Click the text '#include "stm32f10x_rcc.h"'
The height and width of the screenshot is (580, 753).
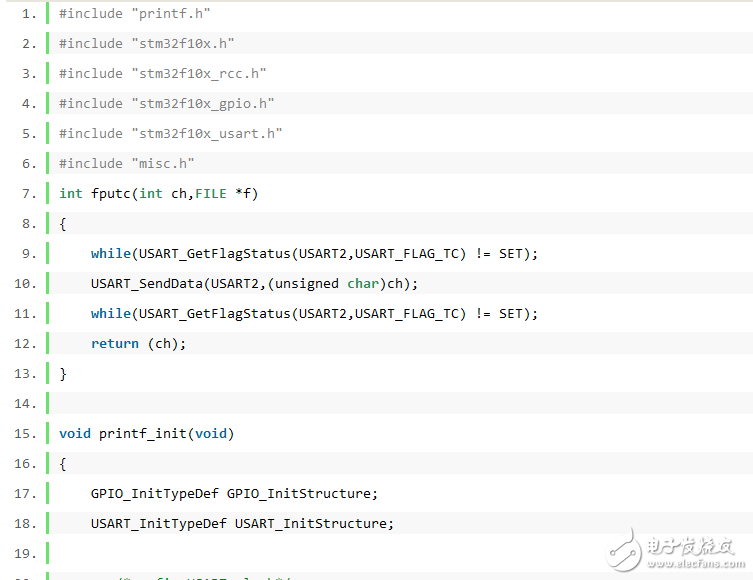(162, 73)
